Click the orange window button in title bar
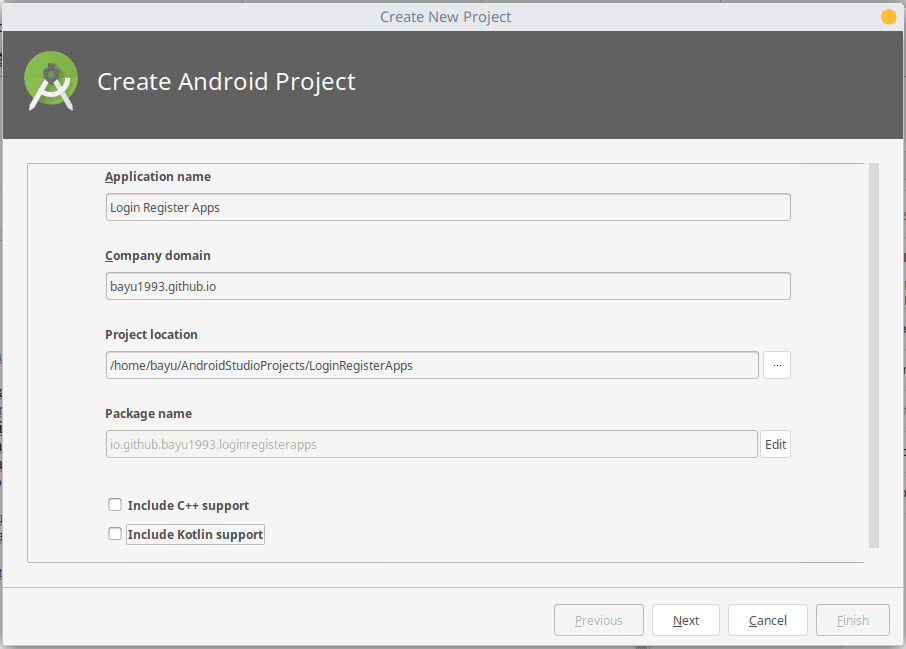Screen dimensions: 906x649 [888, 17]
